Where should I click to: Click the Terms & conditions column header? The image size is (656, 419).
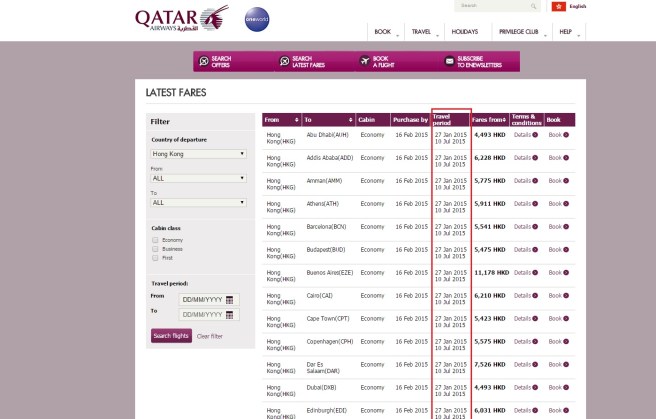[x=527, y=120]
